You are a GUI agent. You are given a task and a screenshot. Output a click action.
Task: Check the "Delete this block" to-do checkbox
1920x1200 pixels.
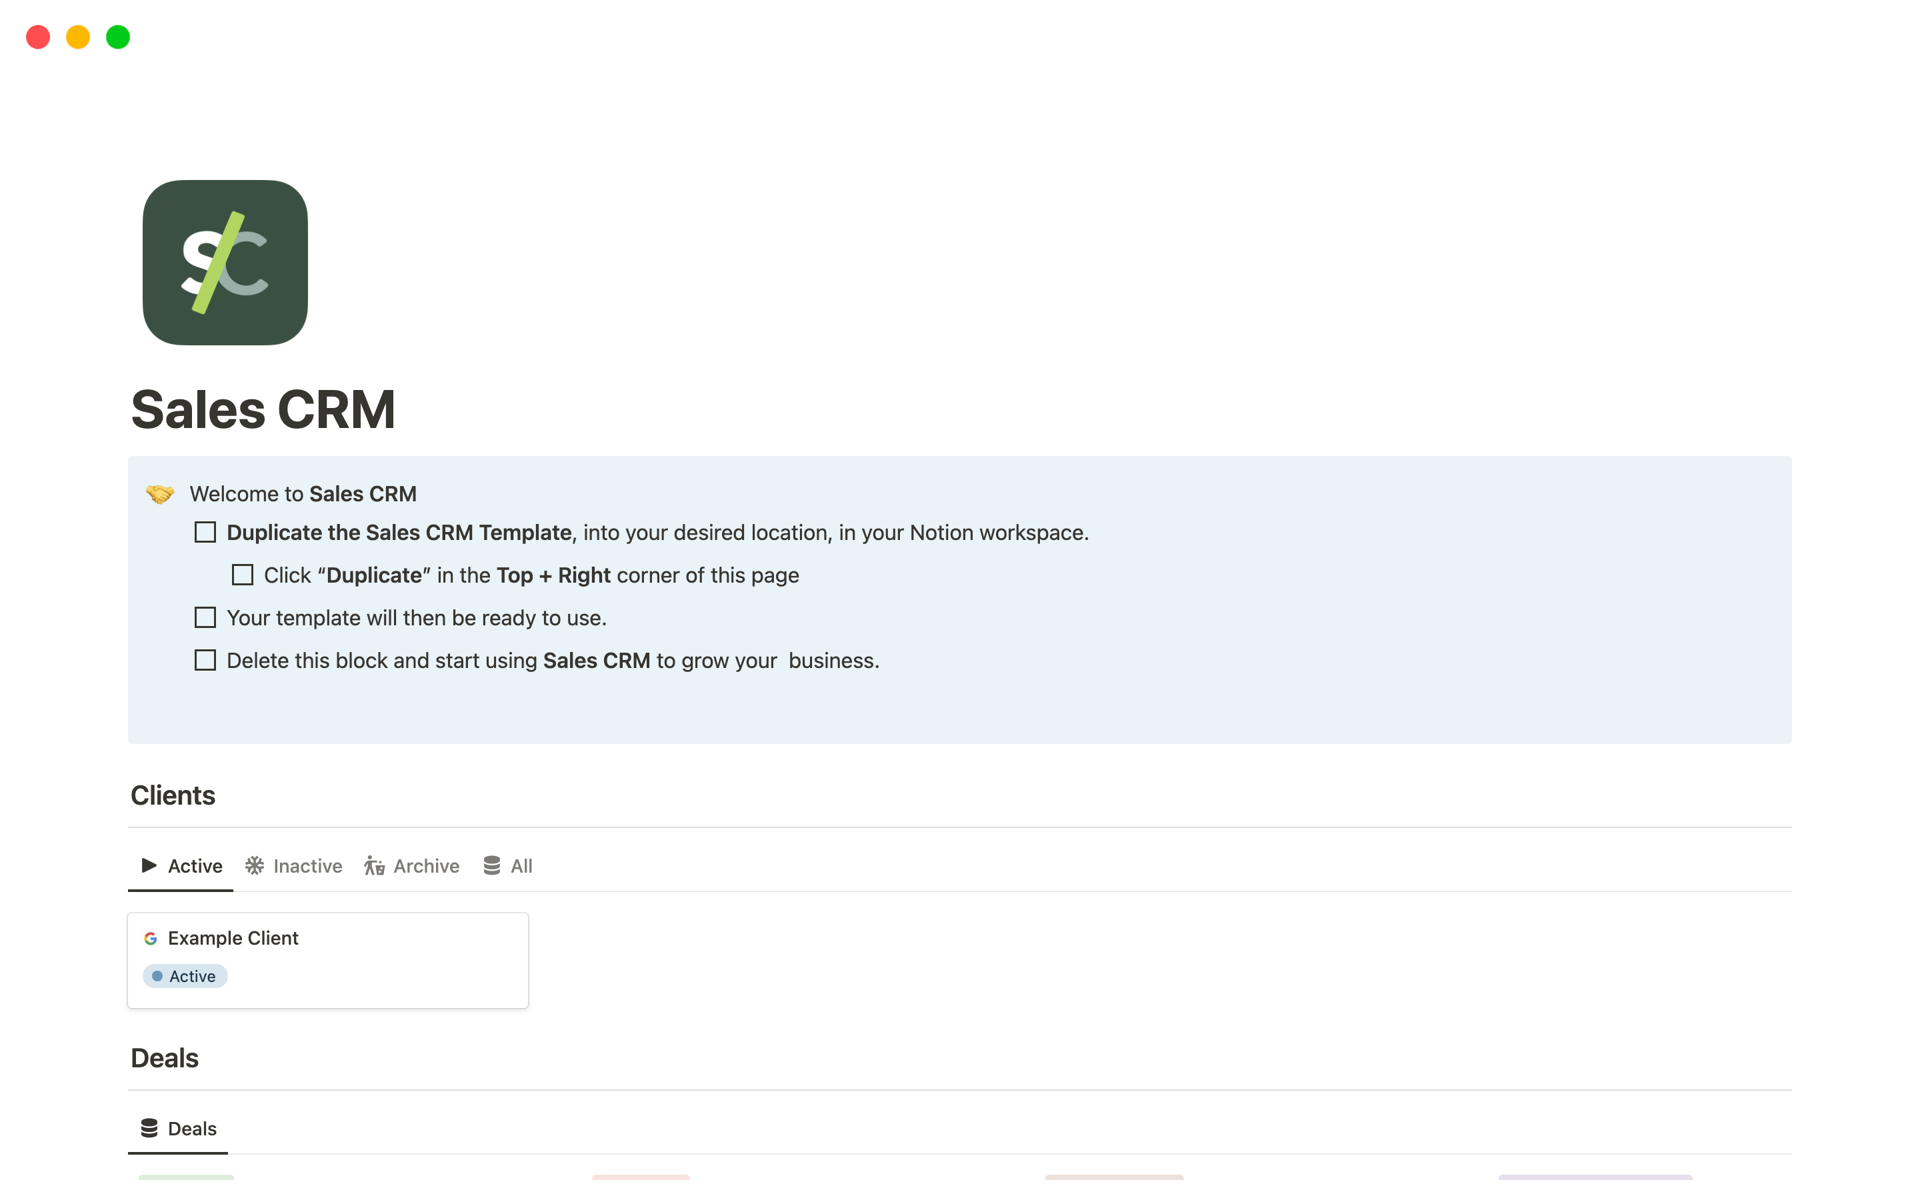coord(205,661)
